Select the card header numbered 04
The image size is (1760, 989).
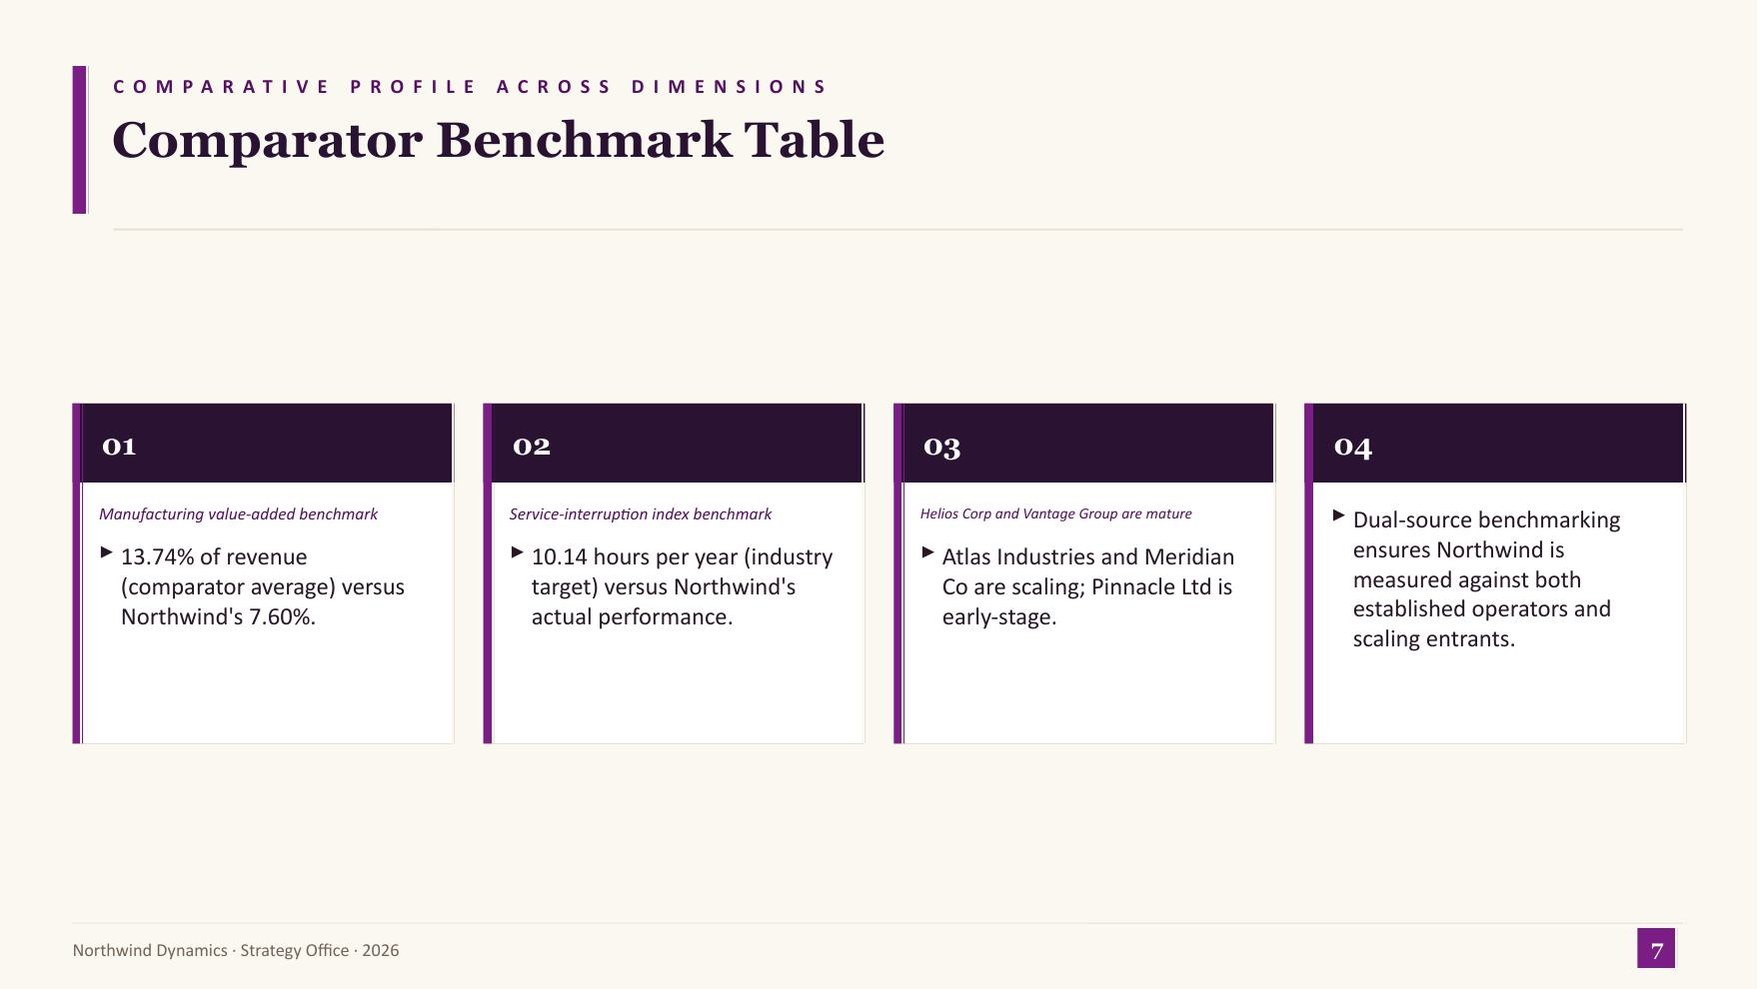point(1497,444)
